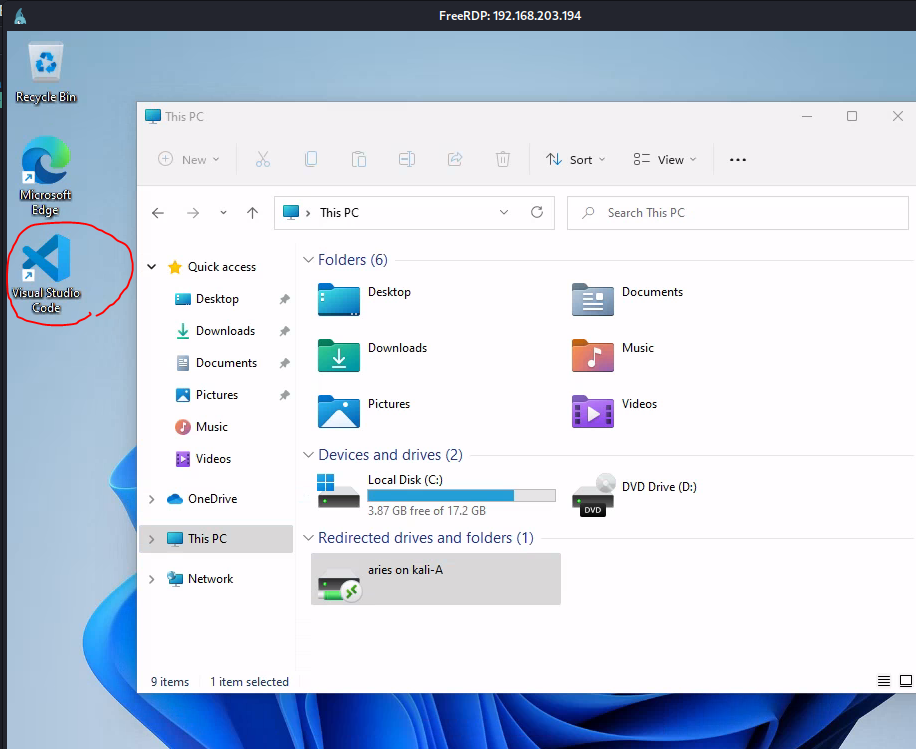This screenshot has height=749, width=916.
Task: Collapse the Redirected drives and folders group
Action: (x=308, y=538)
